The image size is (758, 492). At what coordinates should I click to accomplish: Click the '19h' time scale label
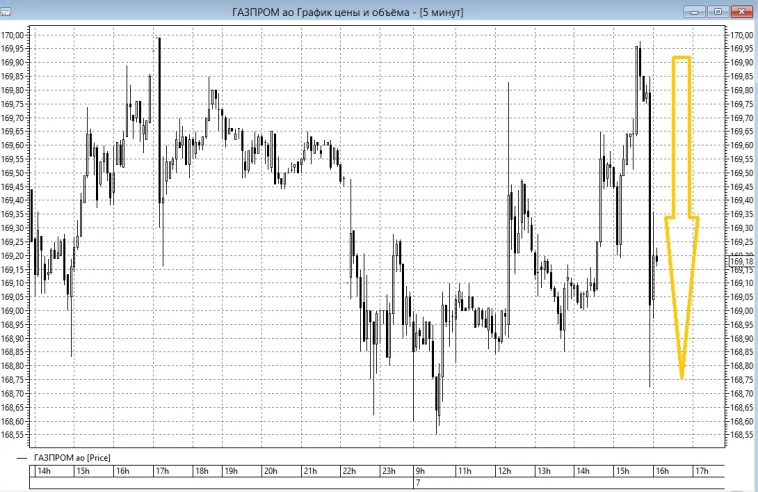[231, 471]
